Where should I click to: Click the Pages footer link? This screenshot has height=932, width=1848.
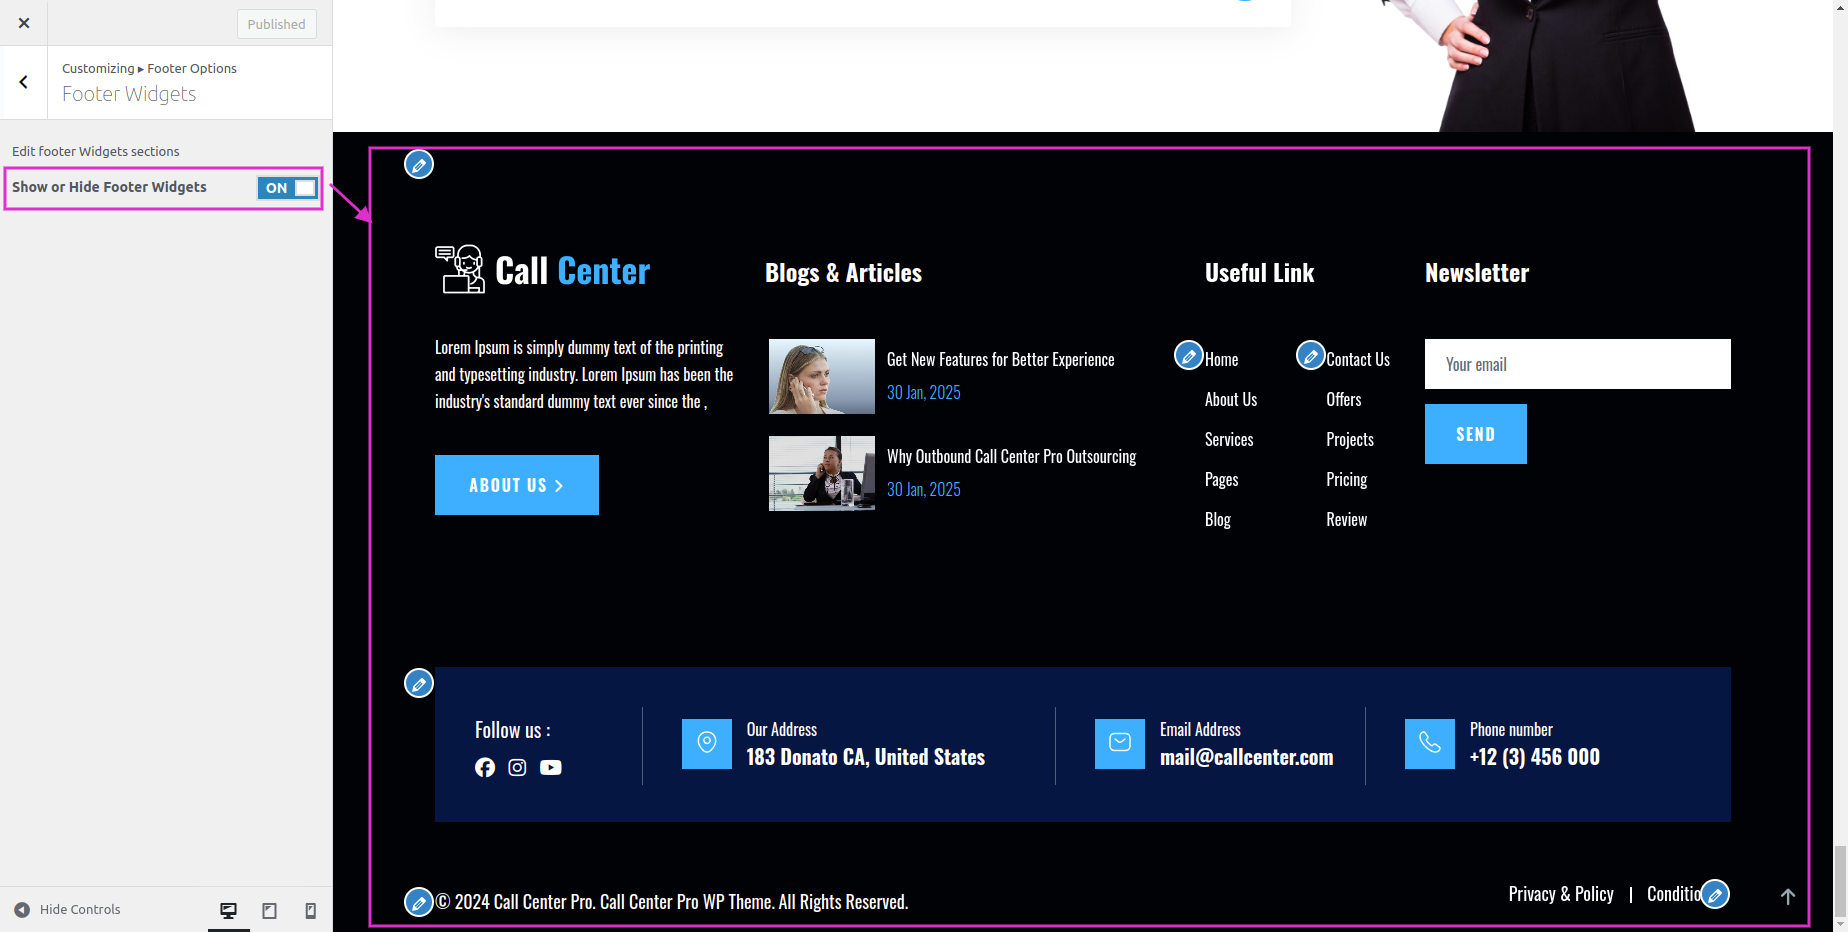(x=1222, y=479)
